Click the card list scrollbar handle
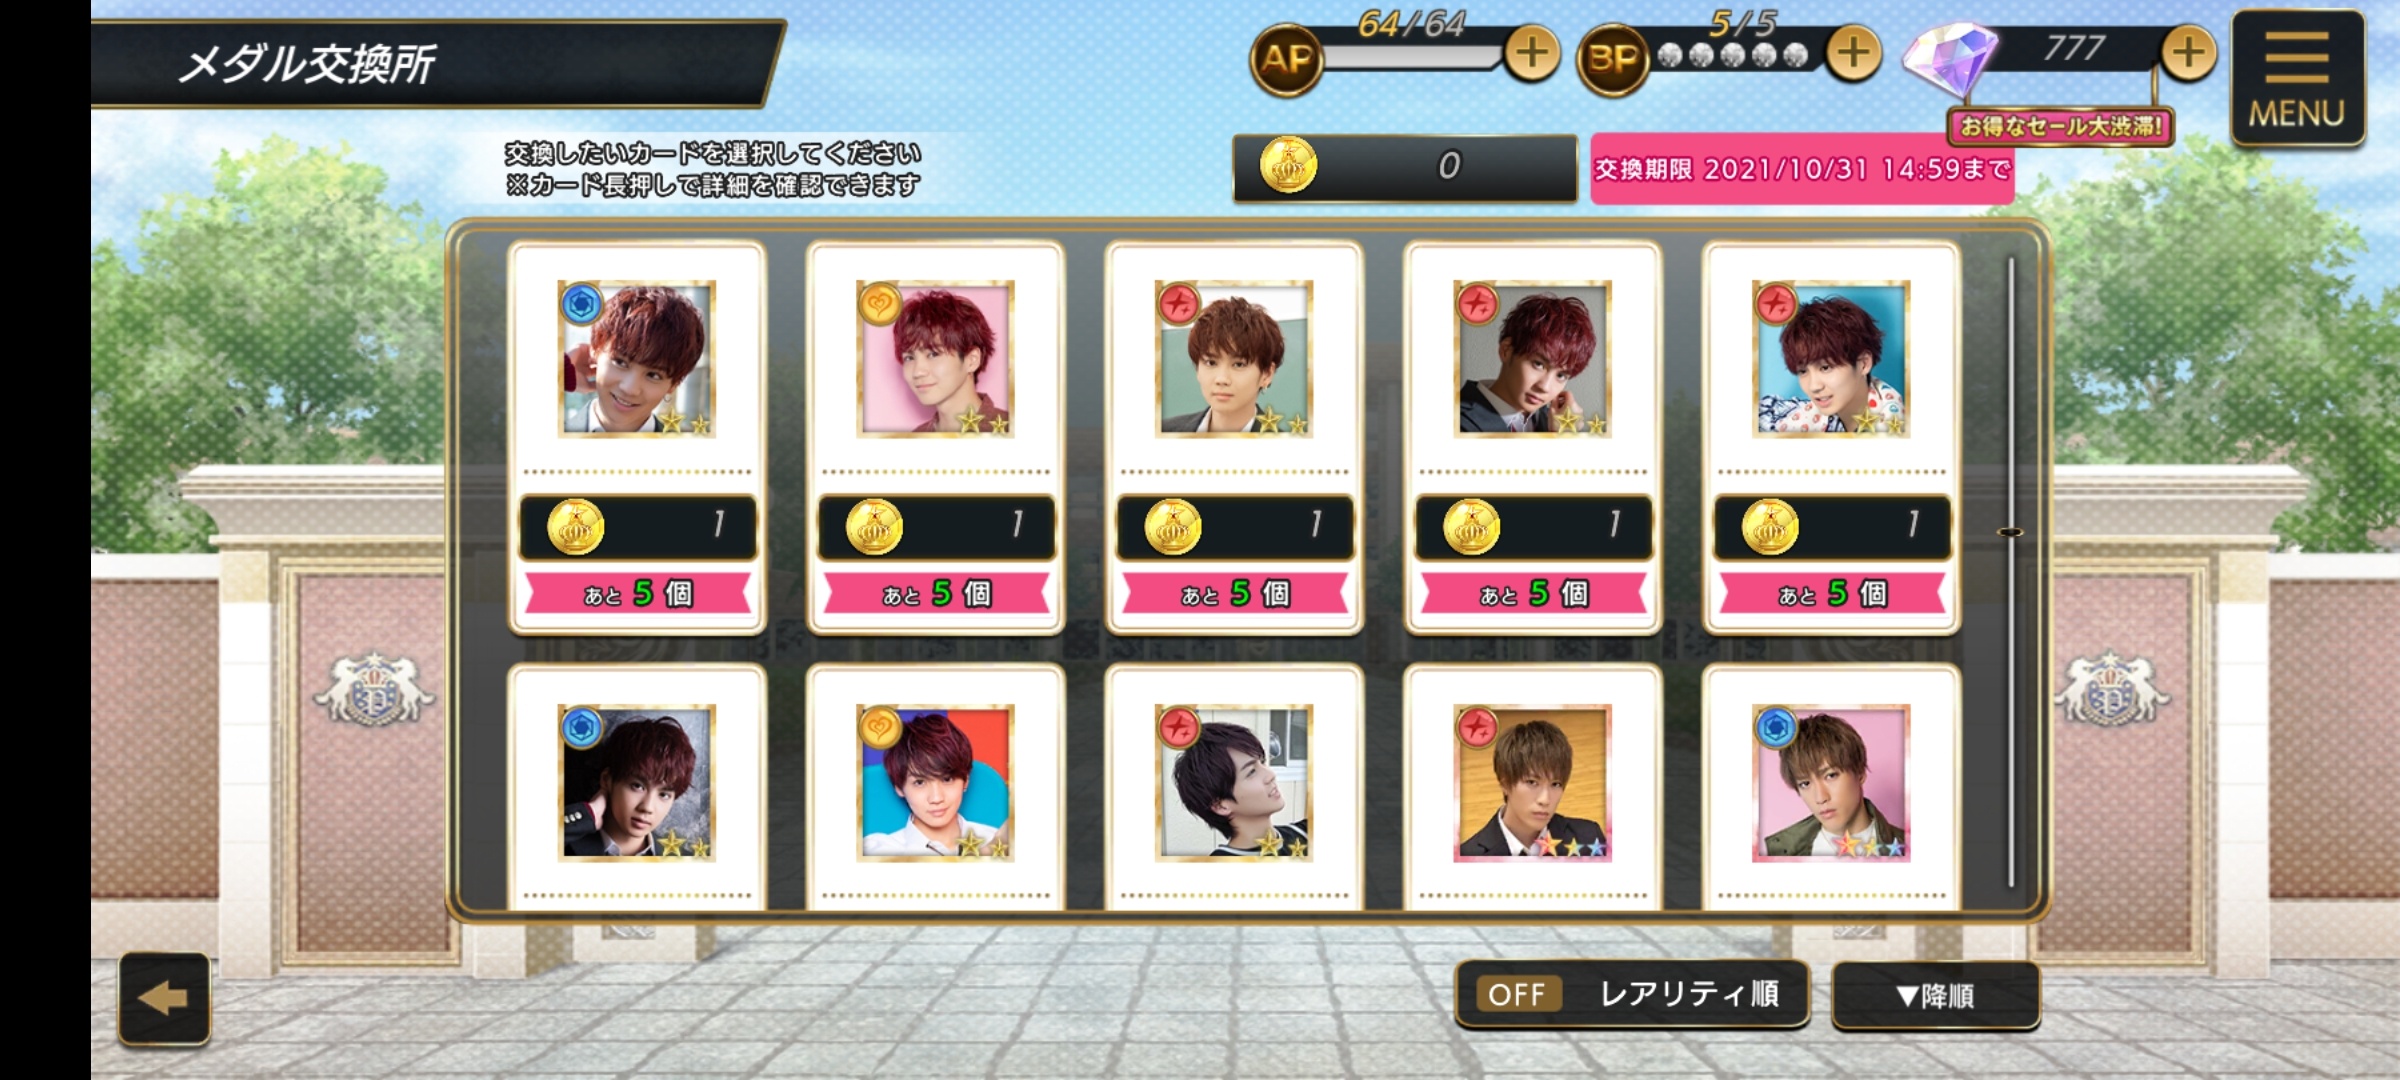This screenshot has width=2400, height=1080. tap(2010, 532)
